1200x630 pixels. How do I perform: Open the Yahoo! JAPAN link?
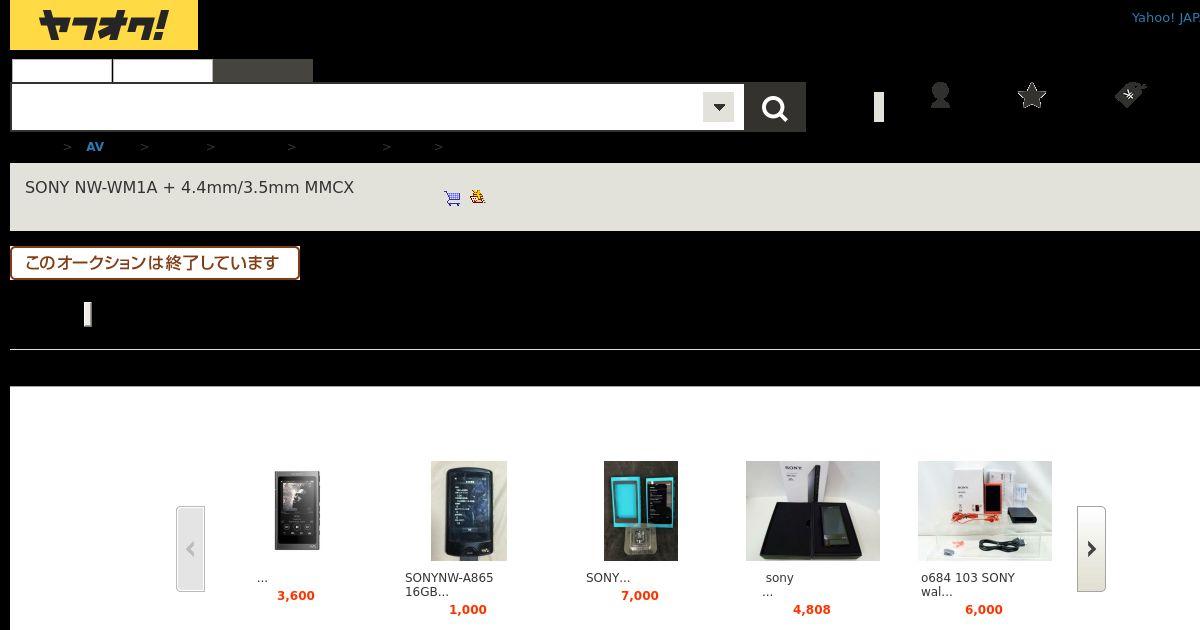(1165, 18)
